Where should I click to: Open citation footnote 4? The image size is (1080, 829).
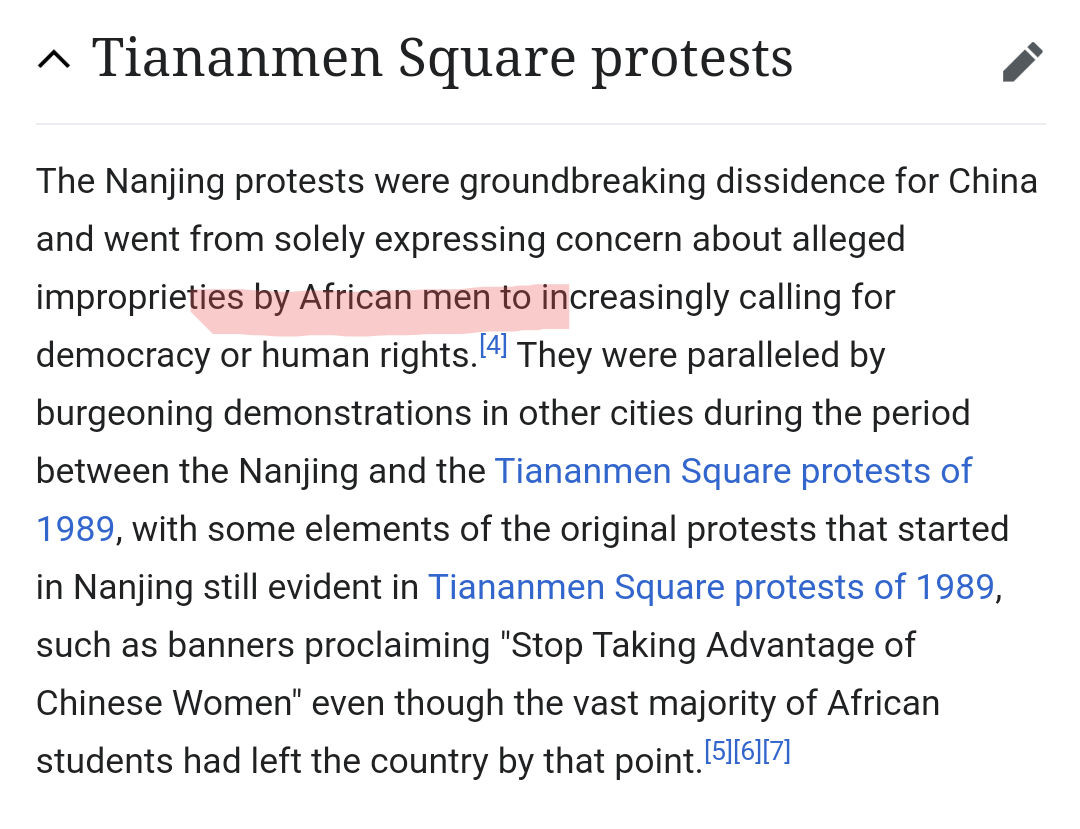tap(494, 346)
